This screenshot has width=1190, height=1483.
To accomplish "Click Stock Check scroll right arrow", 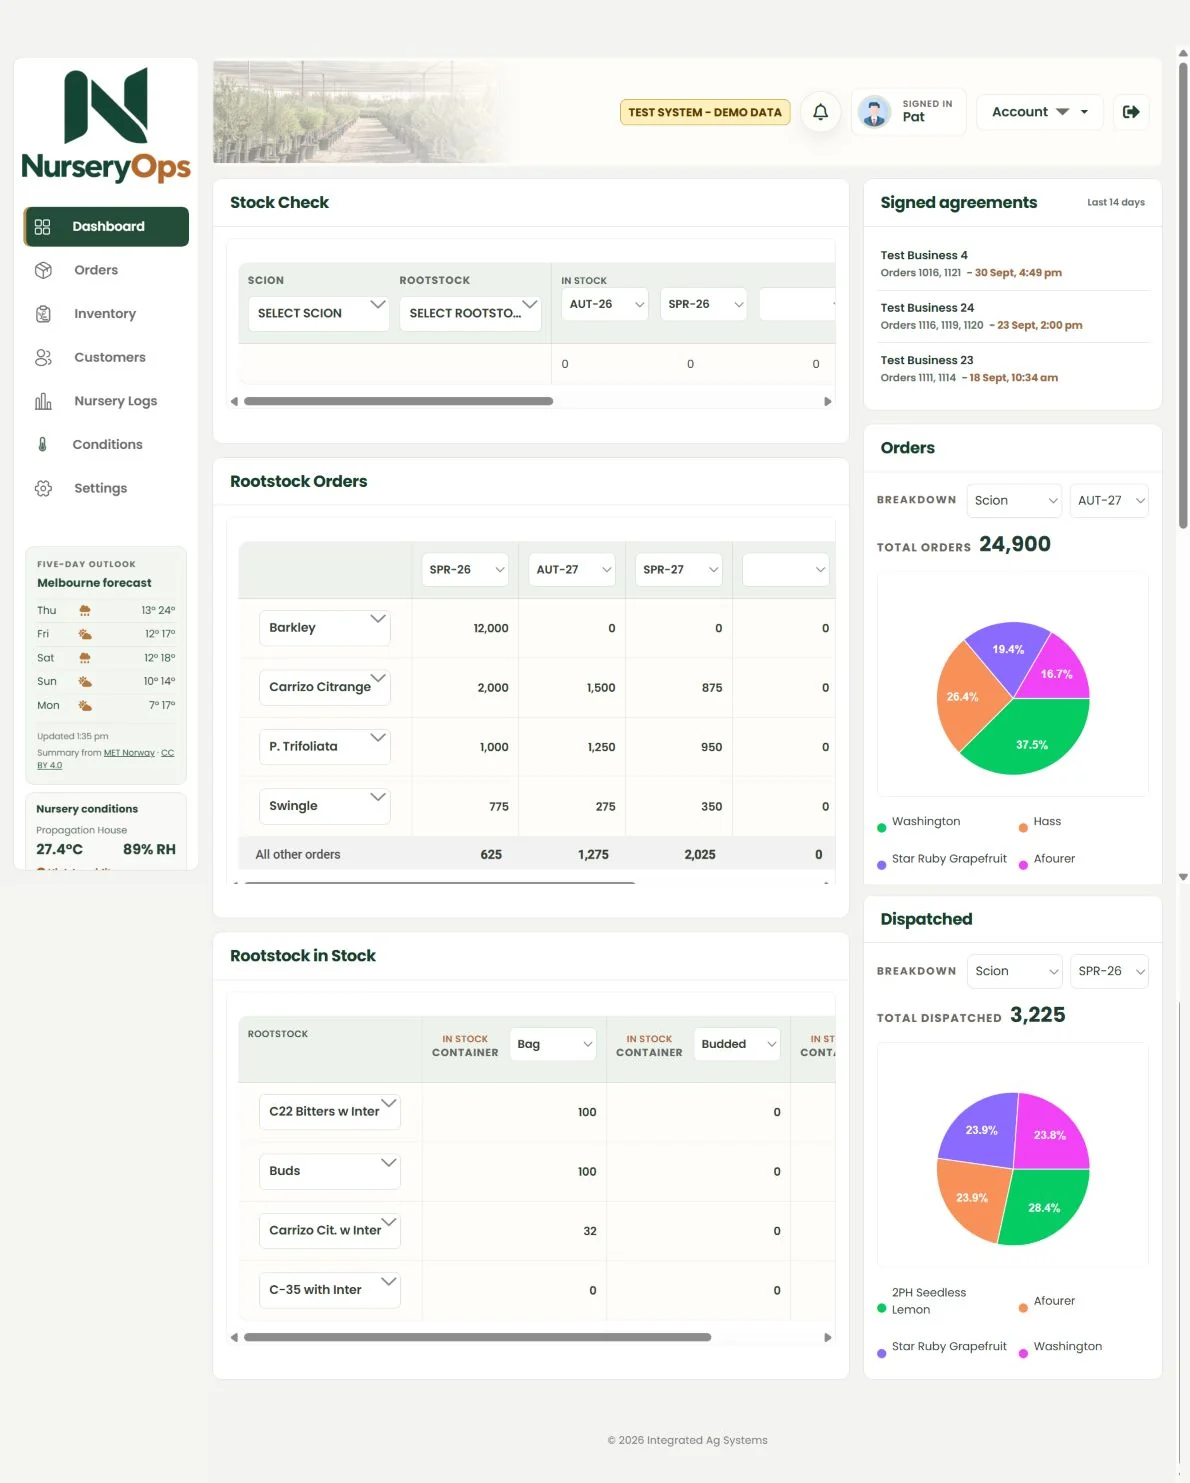I will [828, 401].
